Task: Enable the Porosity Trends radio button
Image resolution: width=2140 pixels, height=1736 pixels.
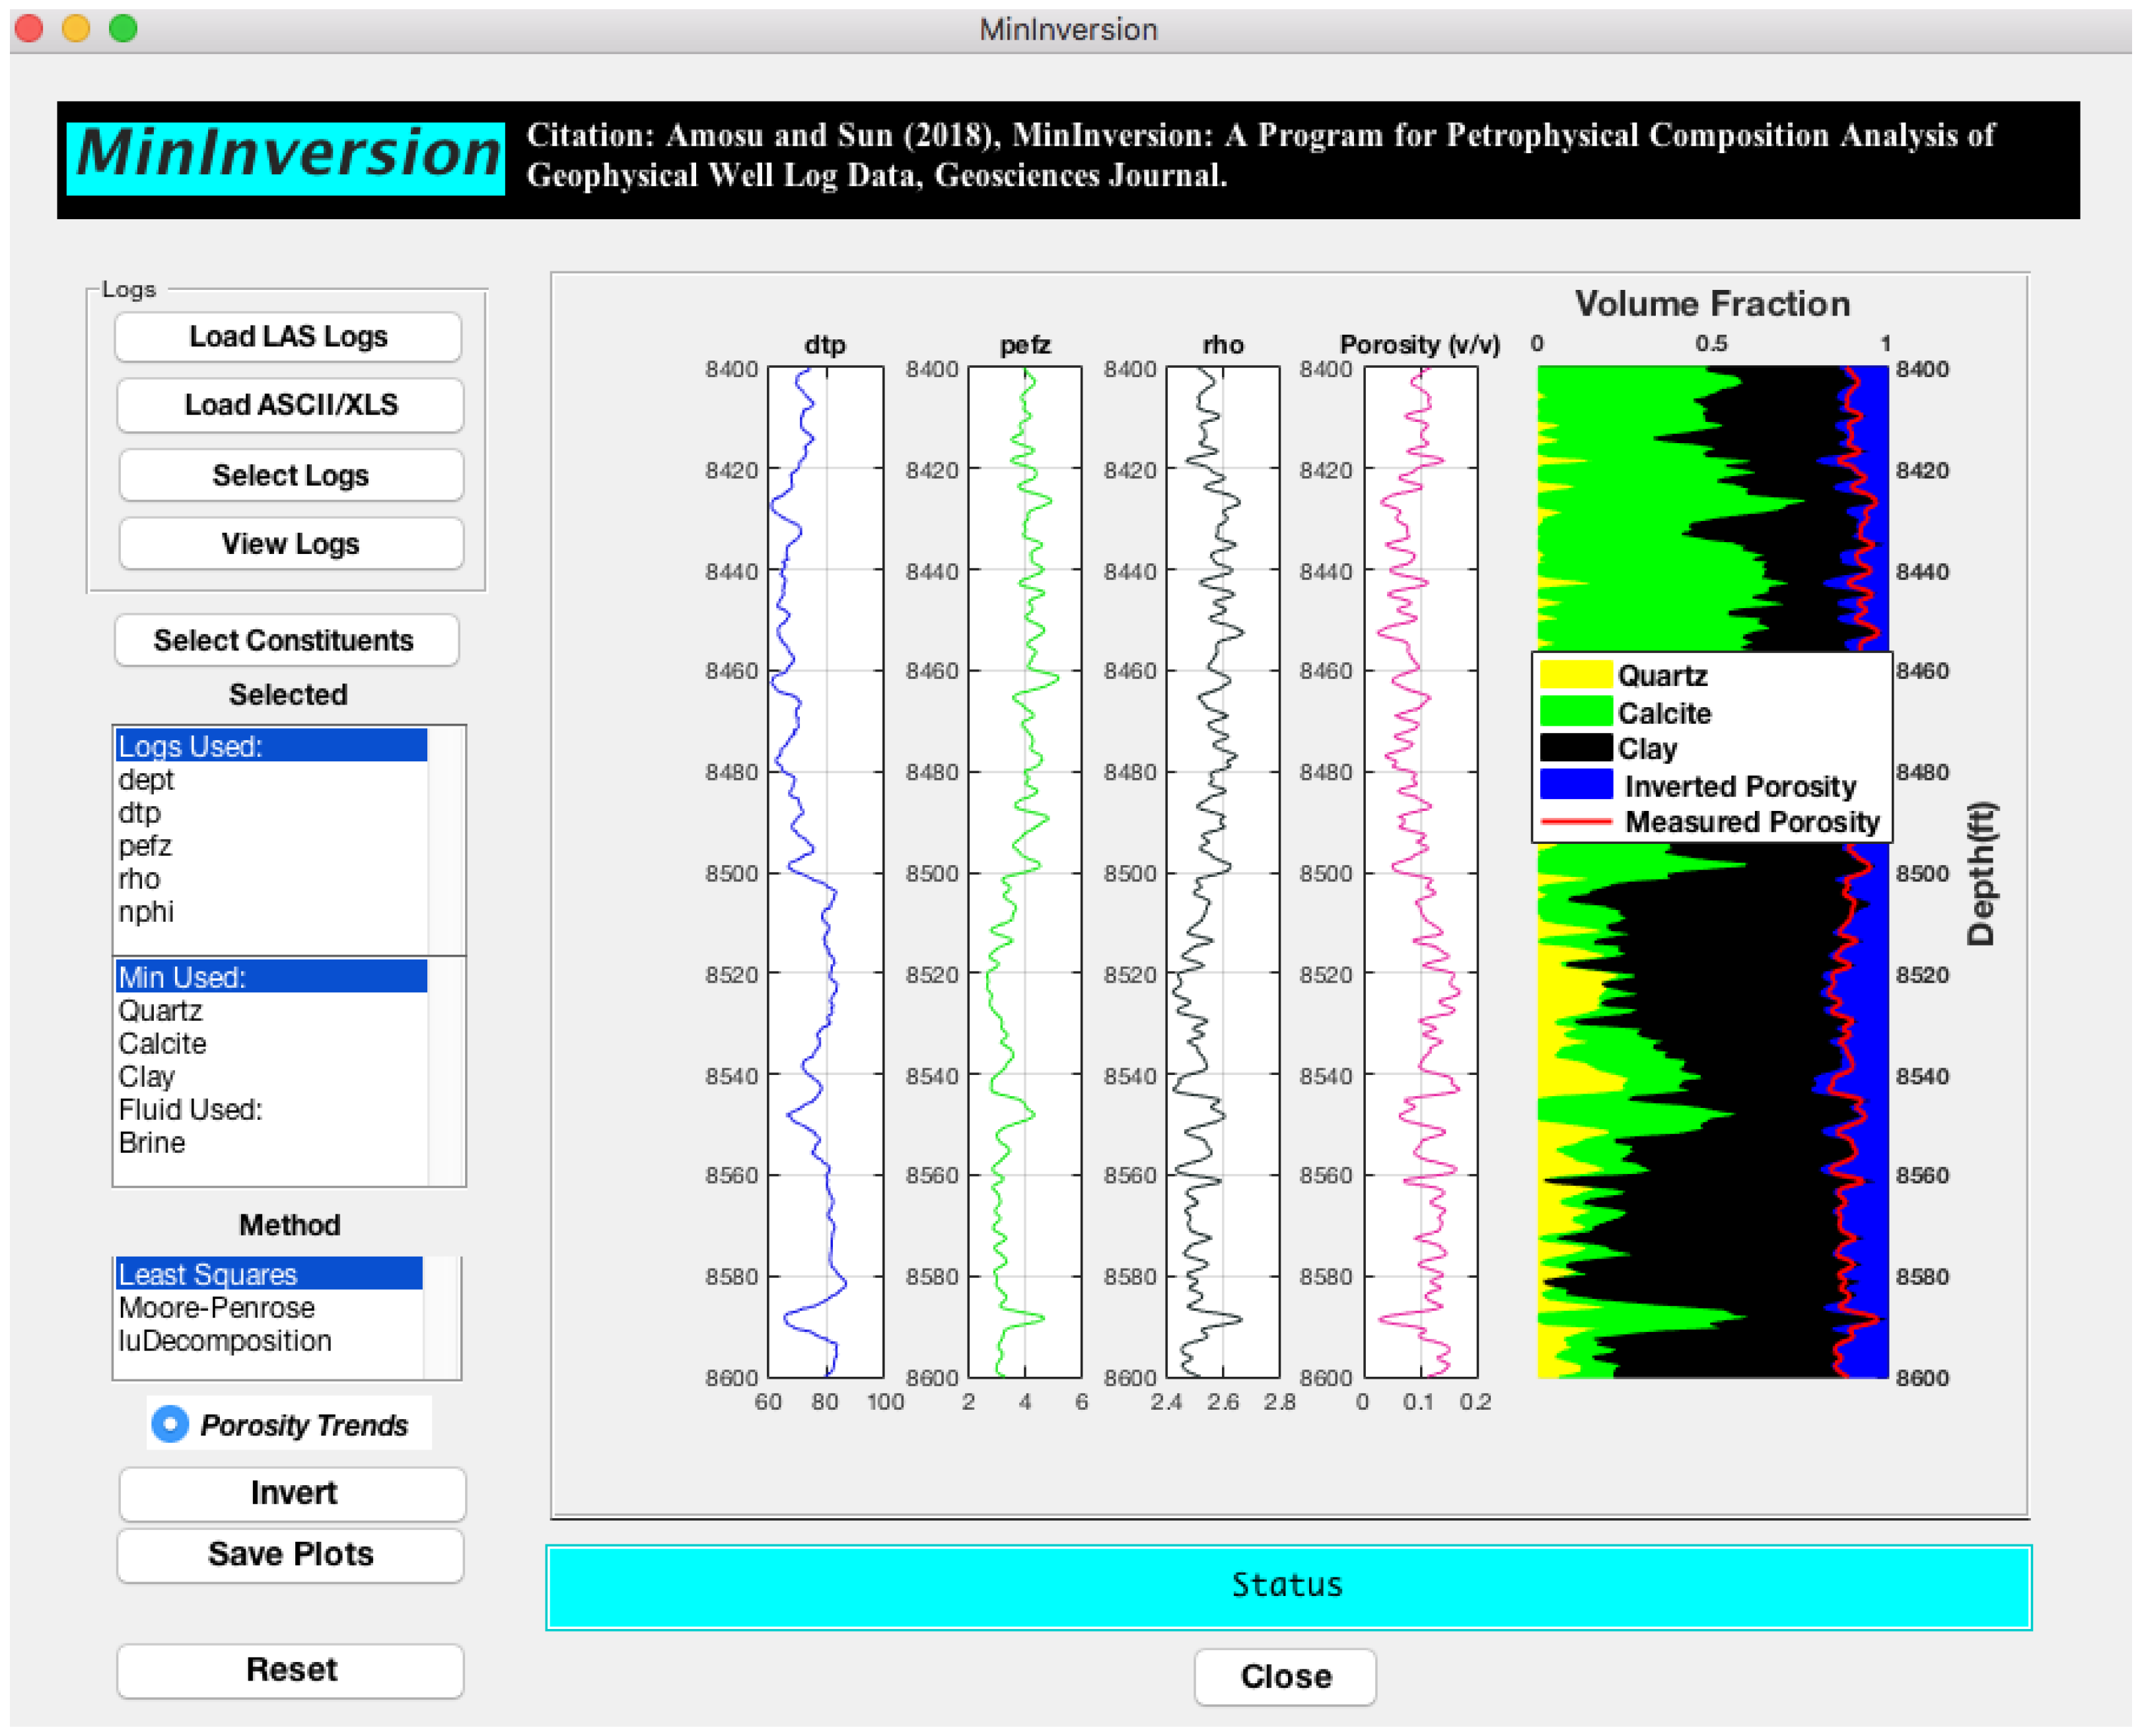Action: (171, 1423)
